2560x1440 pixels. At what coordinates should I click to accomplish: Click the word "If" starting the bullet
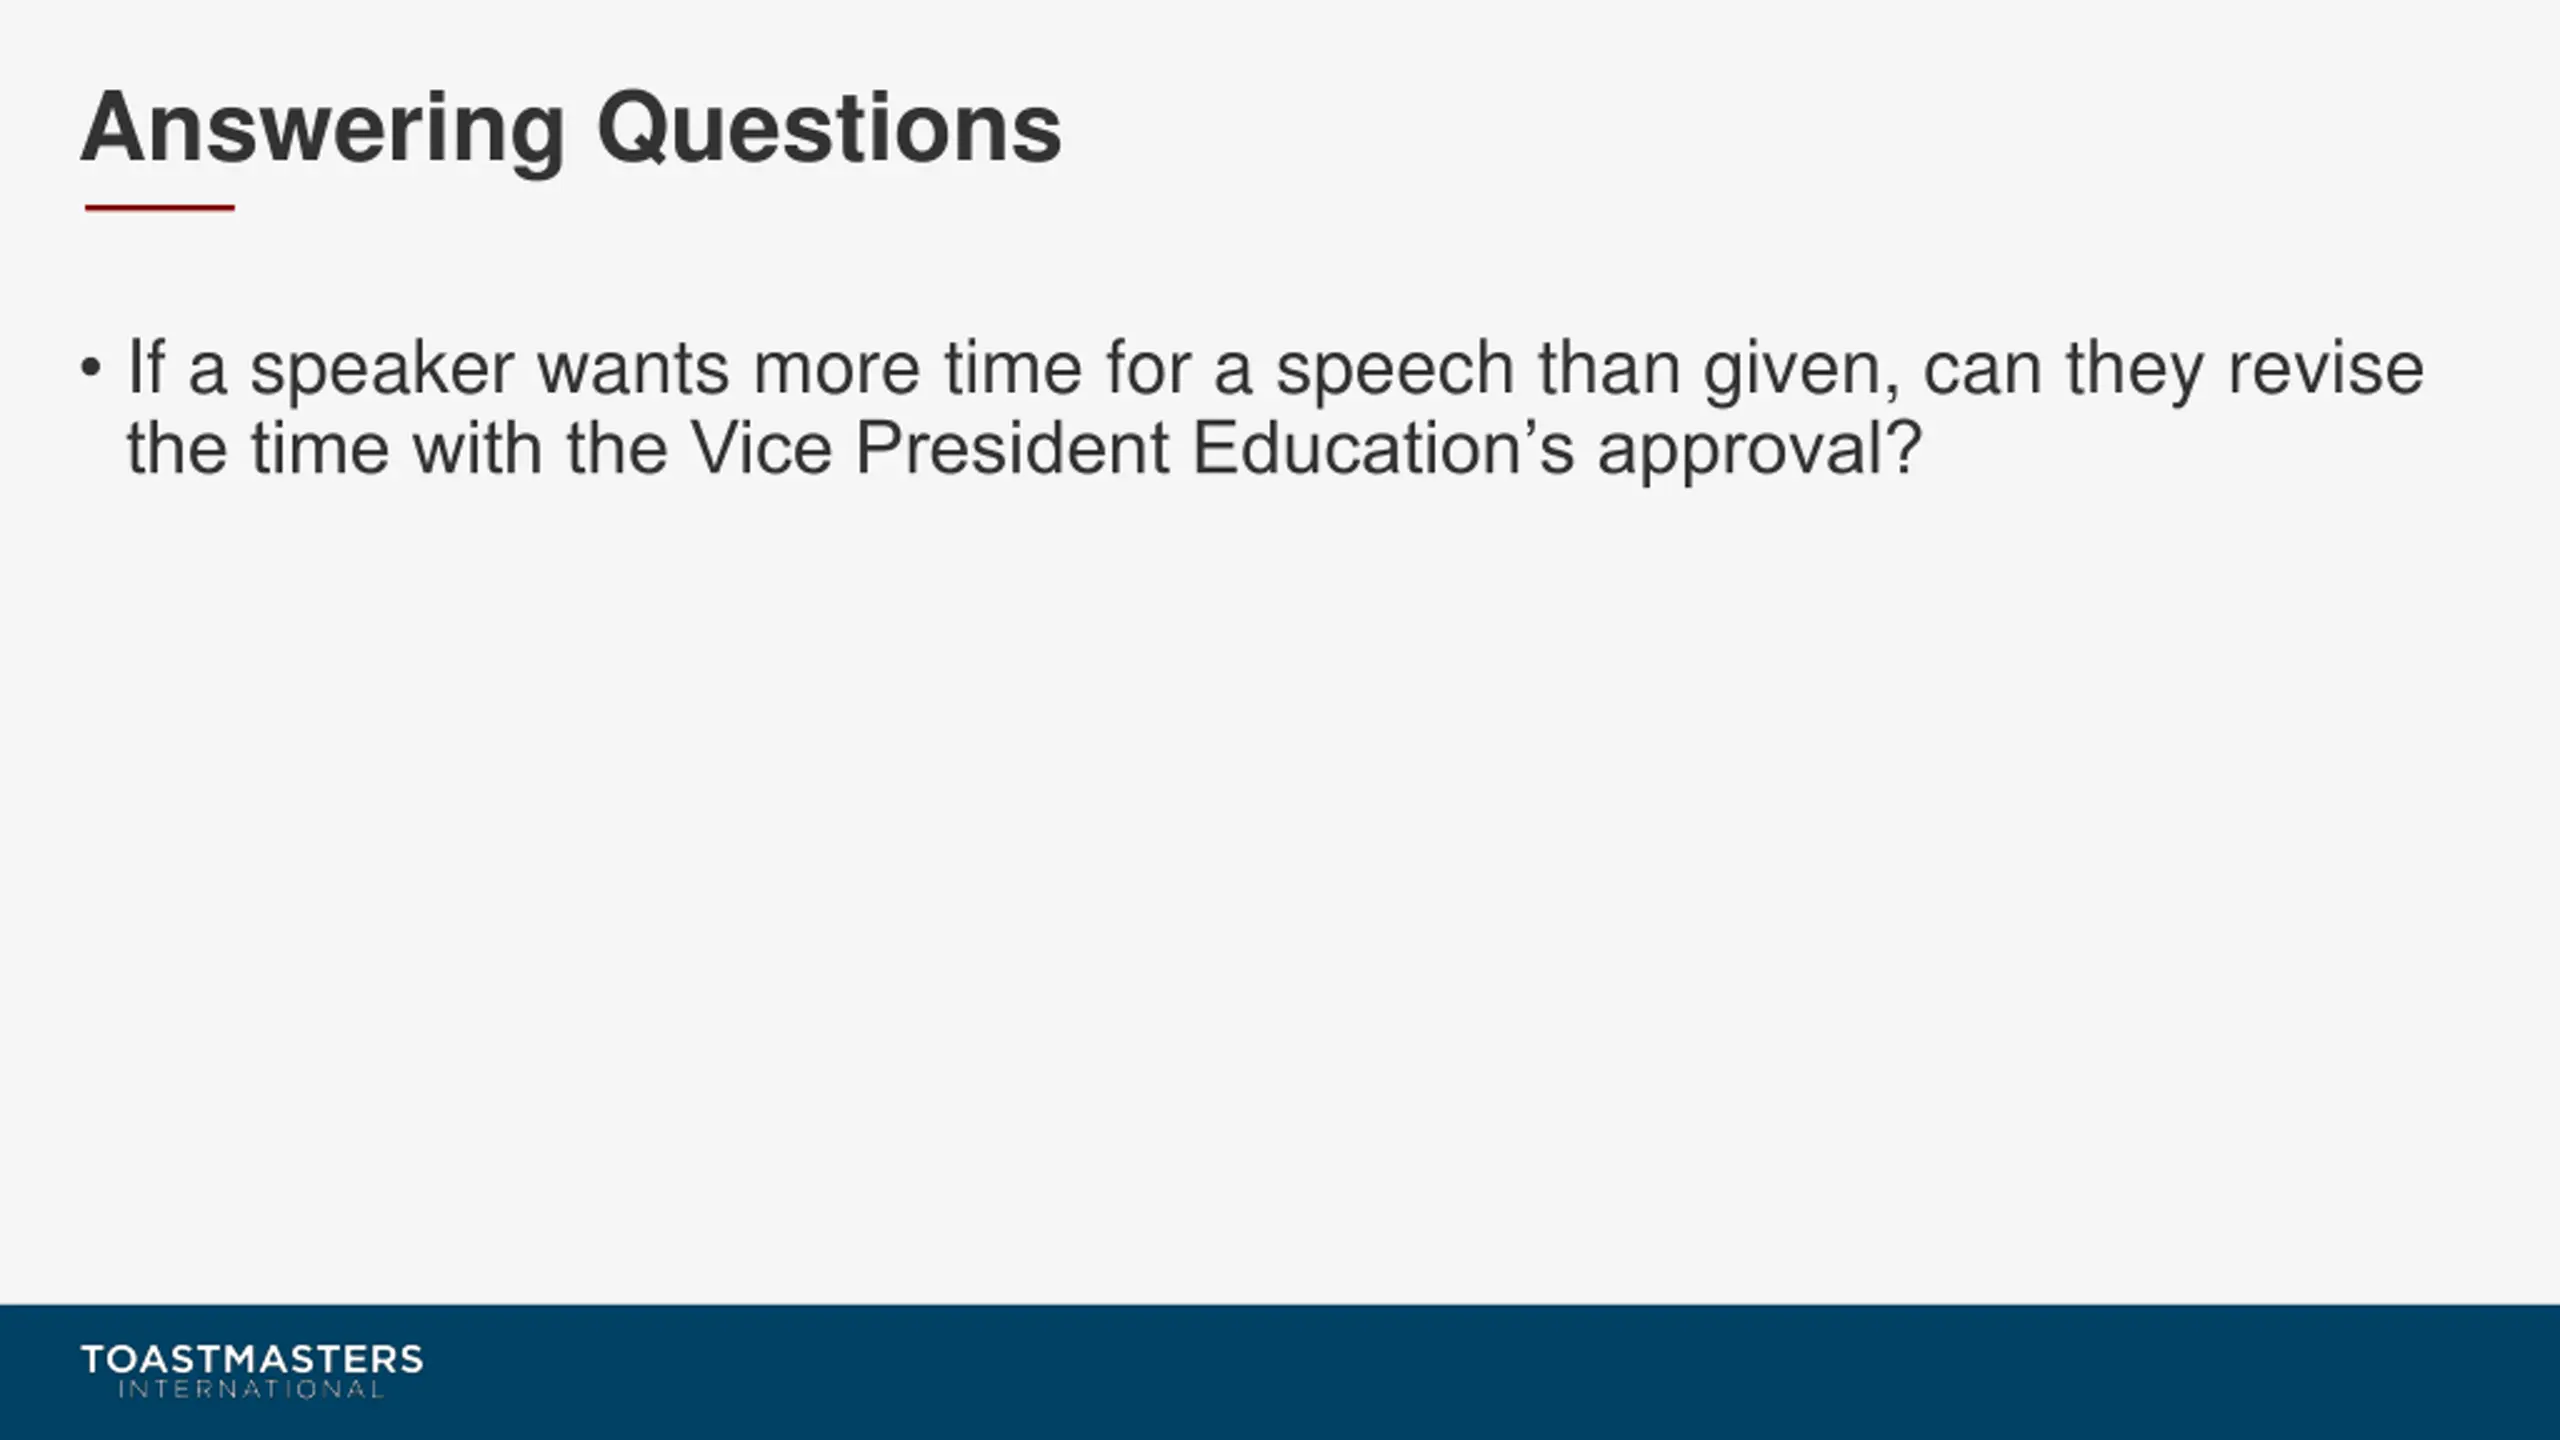click(x=146, y=369)
